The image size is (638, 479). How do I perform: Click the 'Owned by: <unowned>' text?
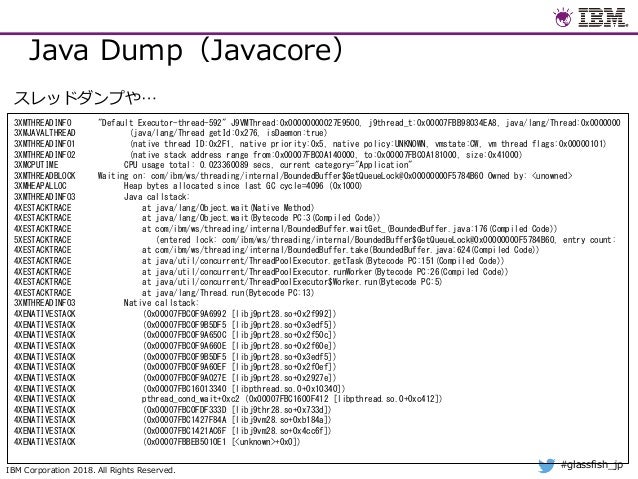[x=530, y=176]
